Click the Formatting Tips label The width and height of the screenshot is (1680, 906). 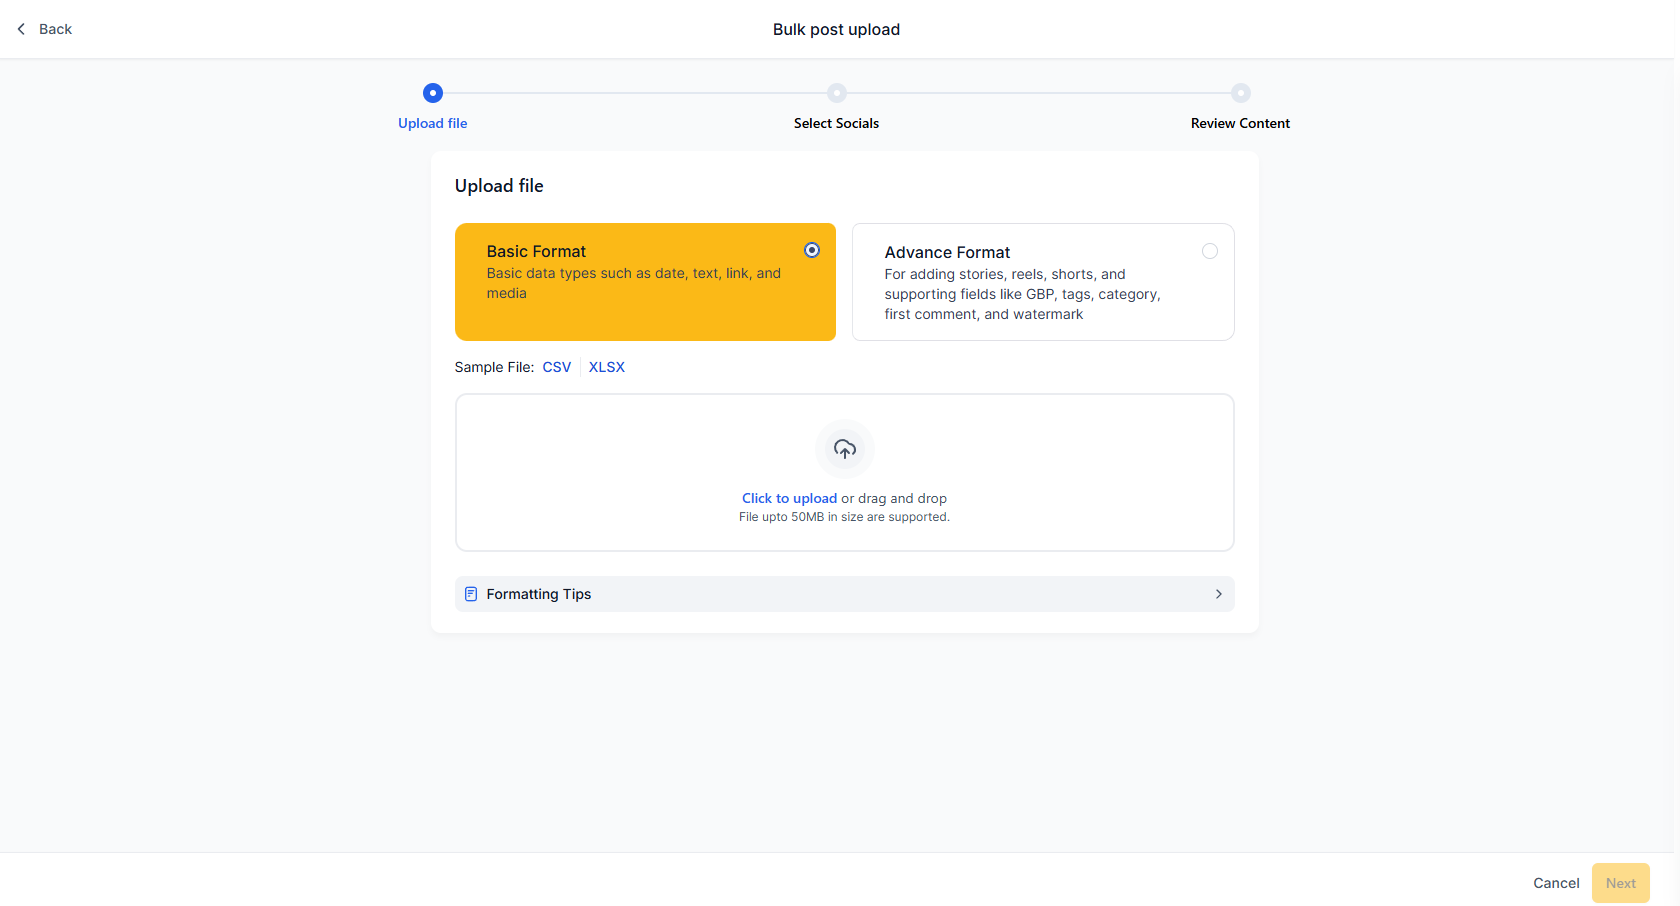pos(539,594)
